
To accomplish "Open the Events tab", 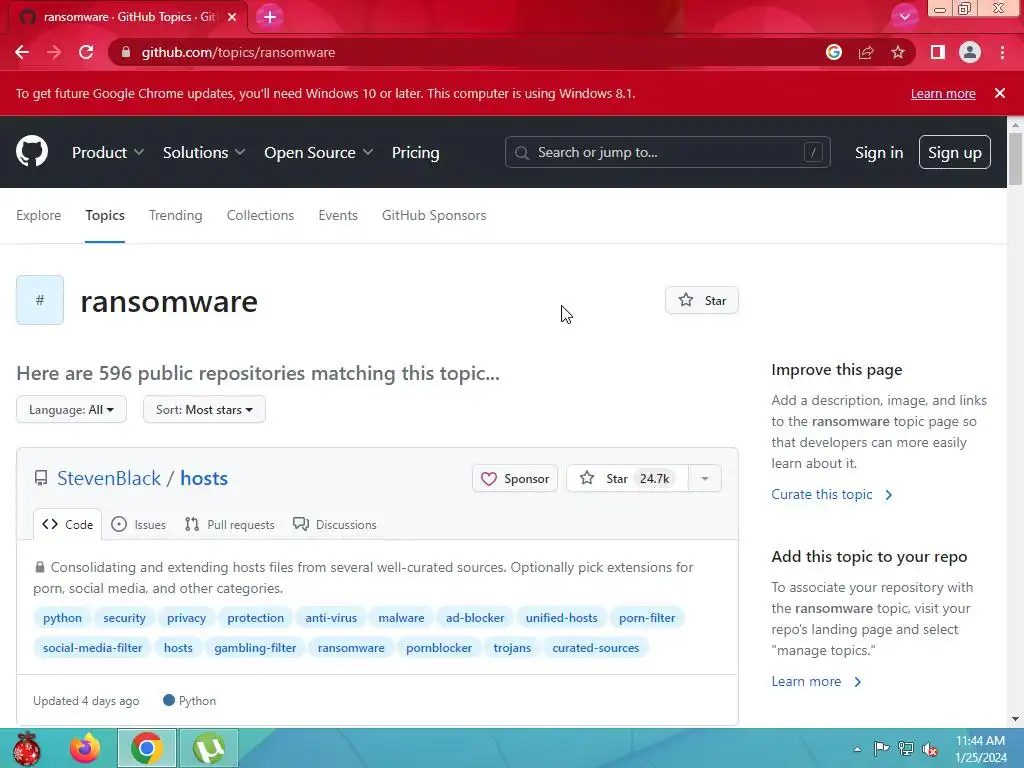I will [x=338, y=215].
